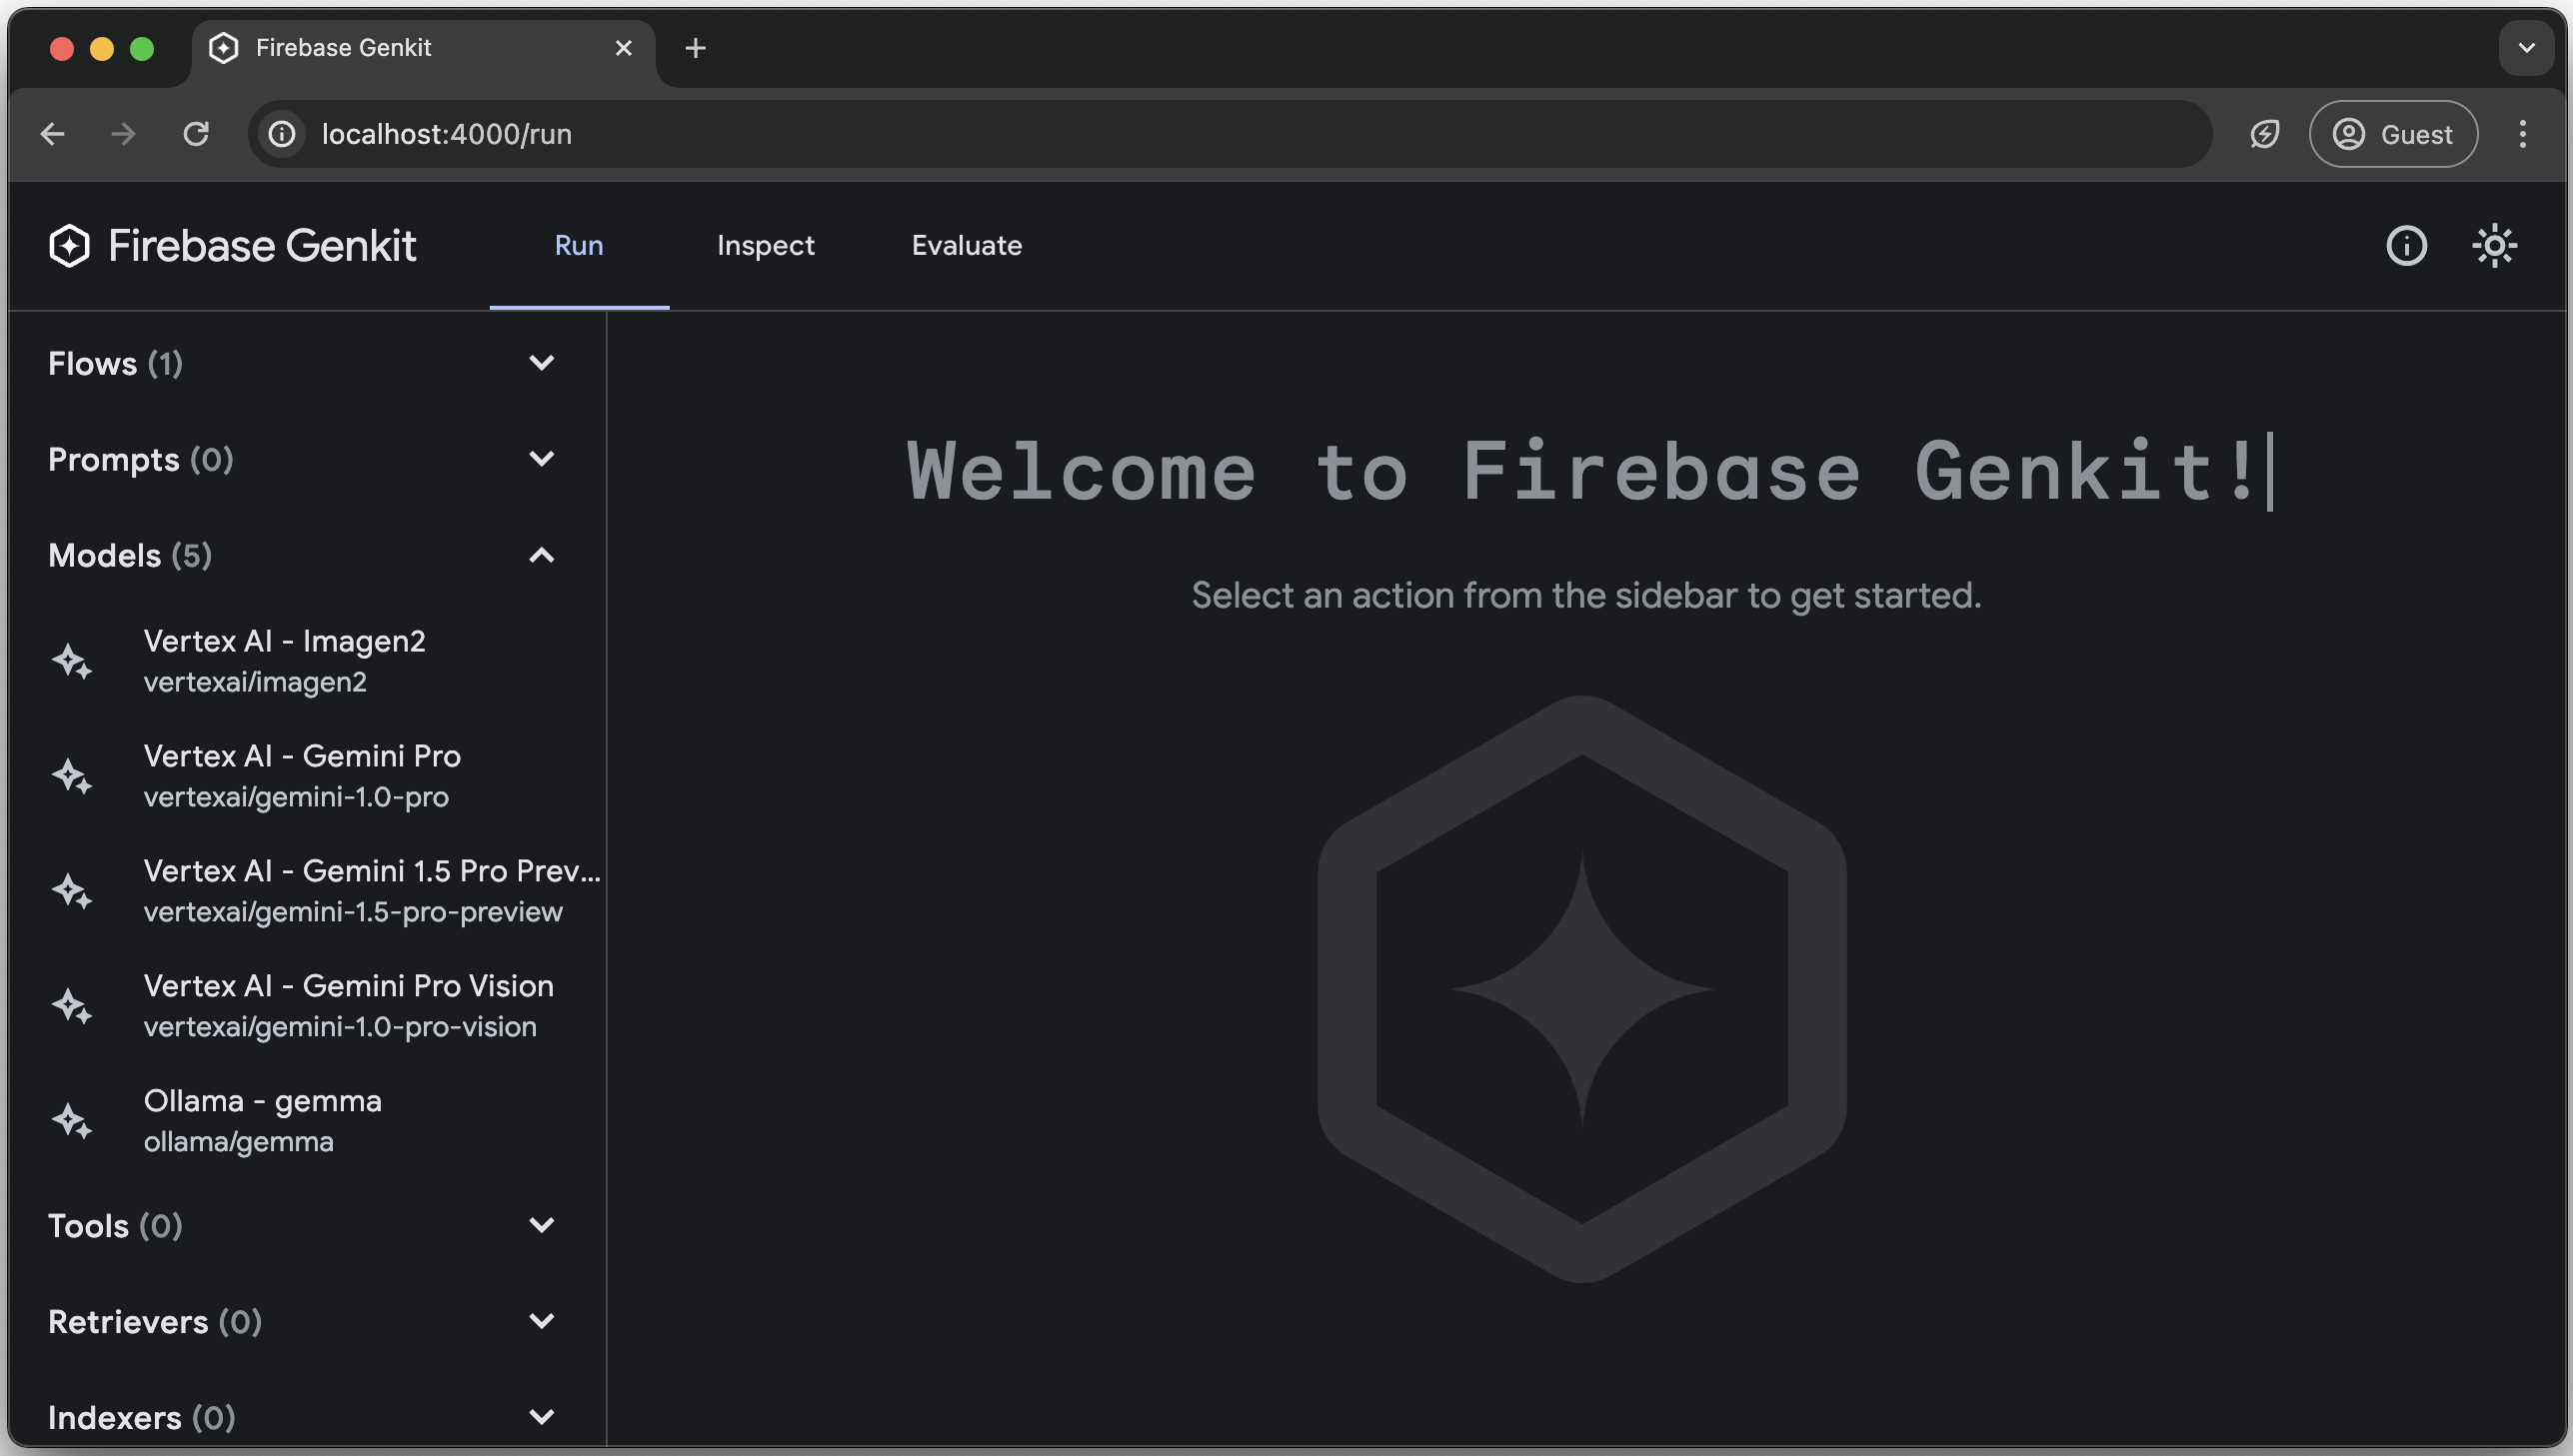The width and height of the screenshot is (2573, 1456).
Task: Click the info icon in the top-right corner
Action: [x=2407, y=246]
